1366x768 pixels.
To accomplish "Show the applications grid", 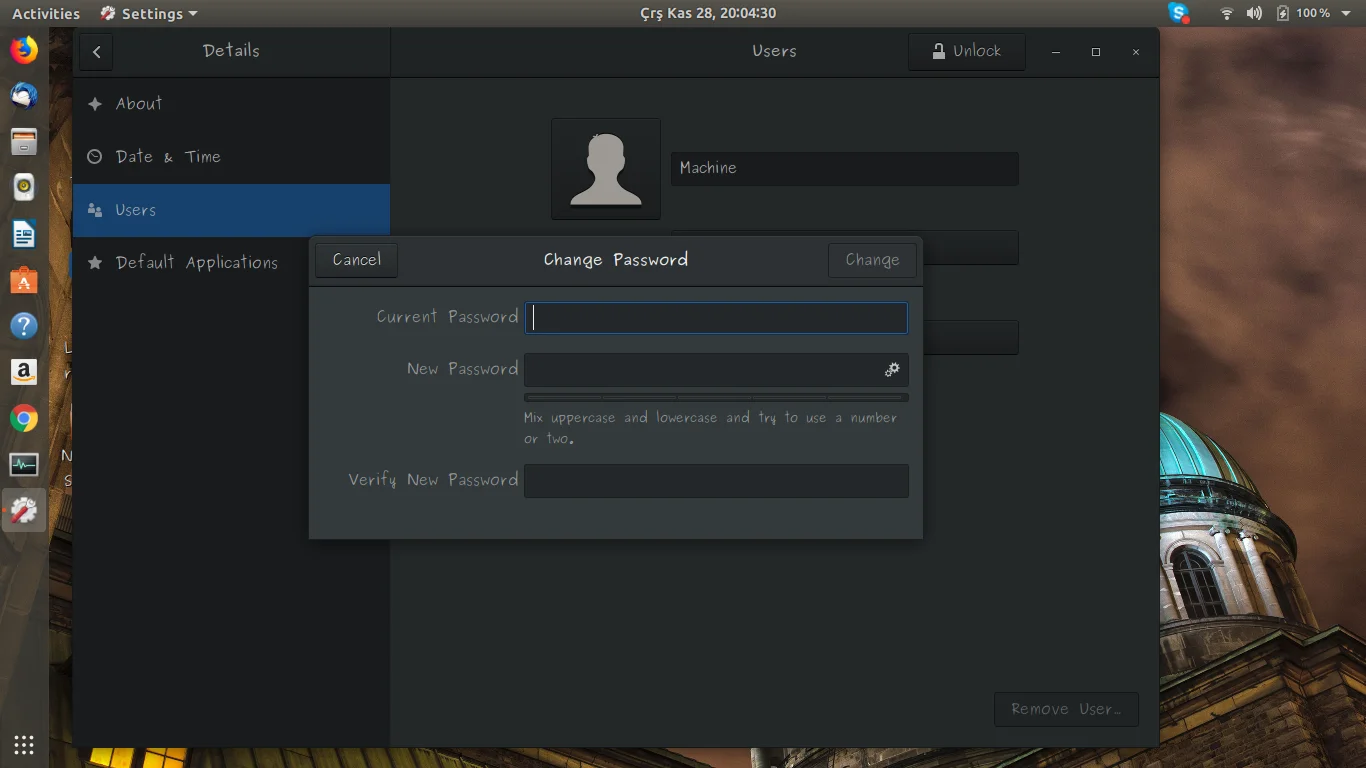I will (x=24, y=744).
